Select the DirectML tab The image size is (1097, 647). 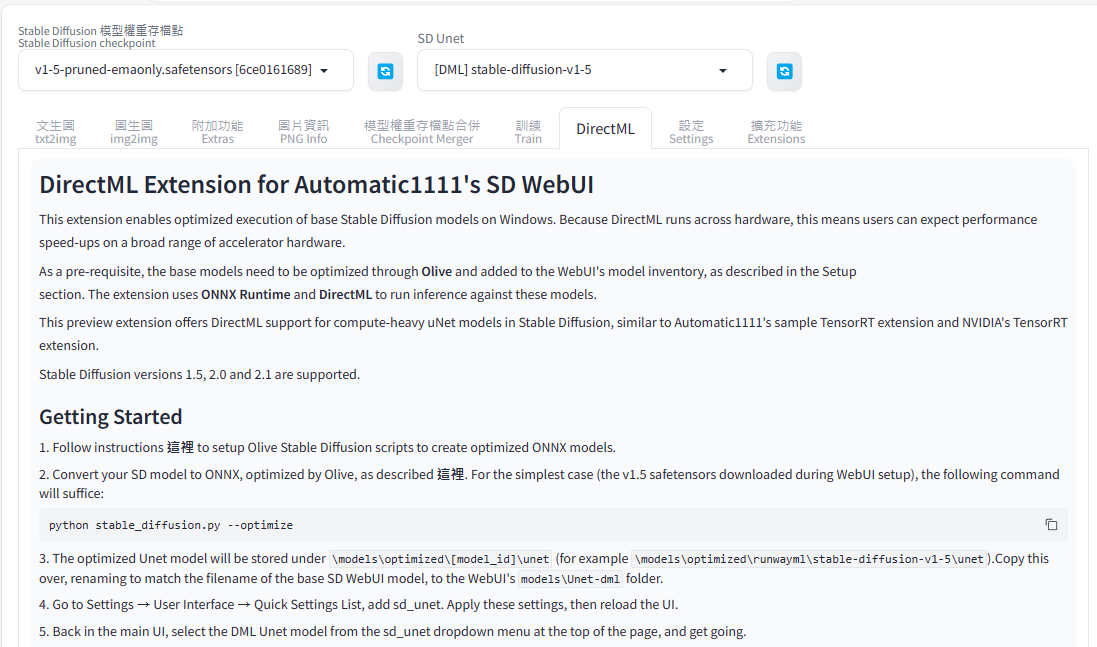[605, 129]
